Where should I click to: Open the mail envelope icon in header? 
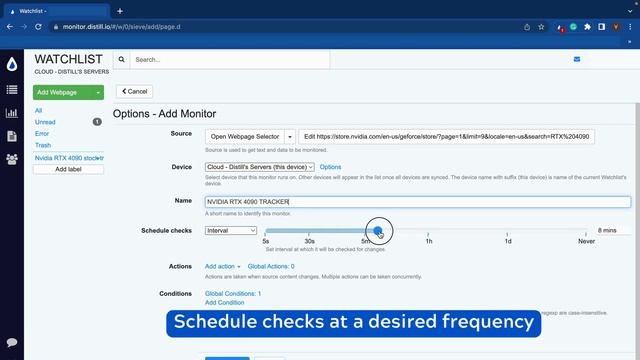point(577,59)
